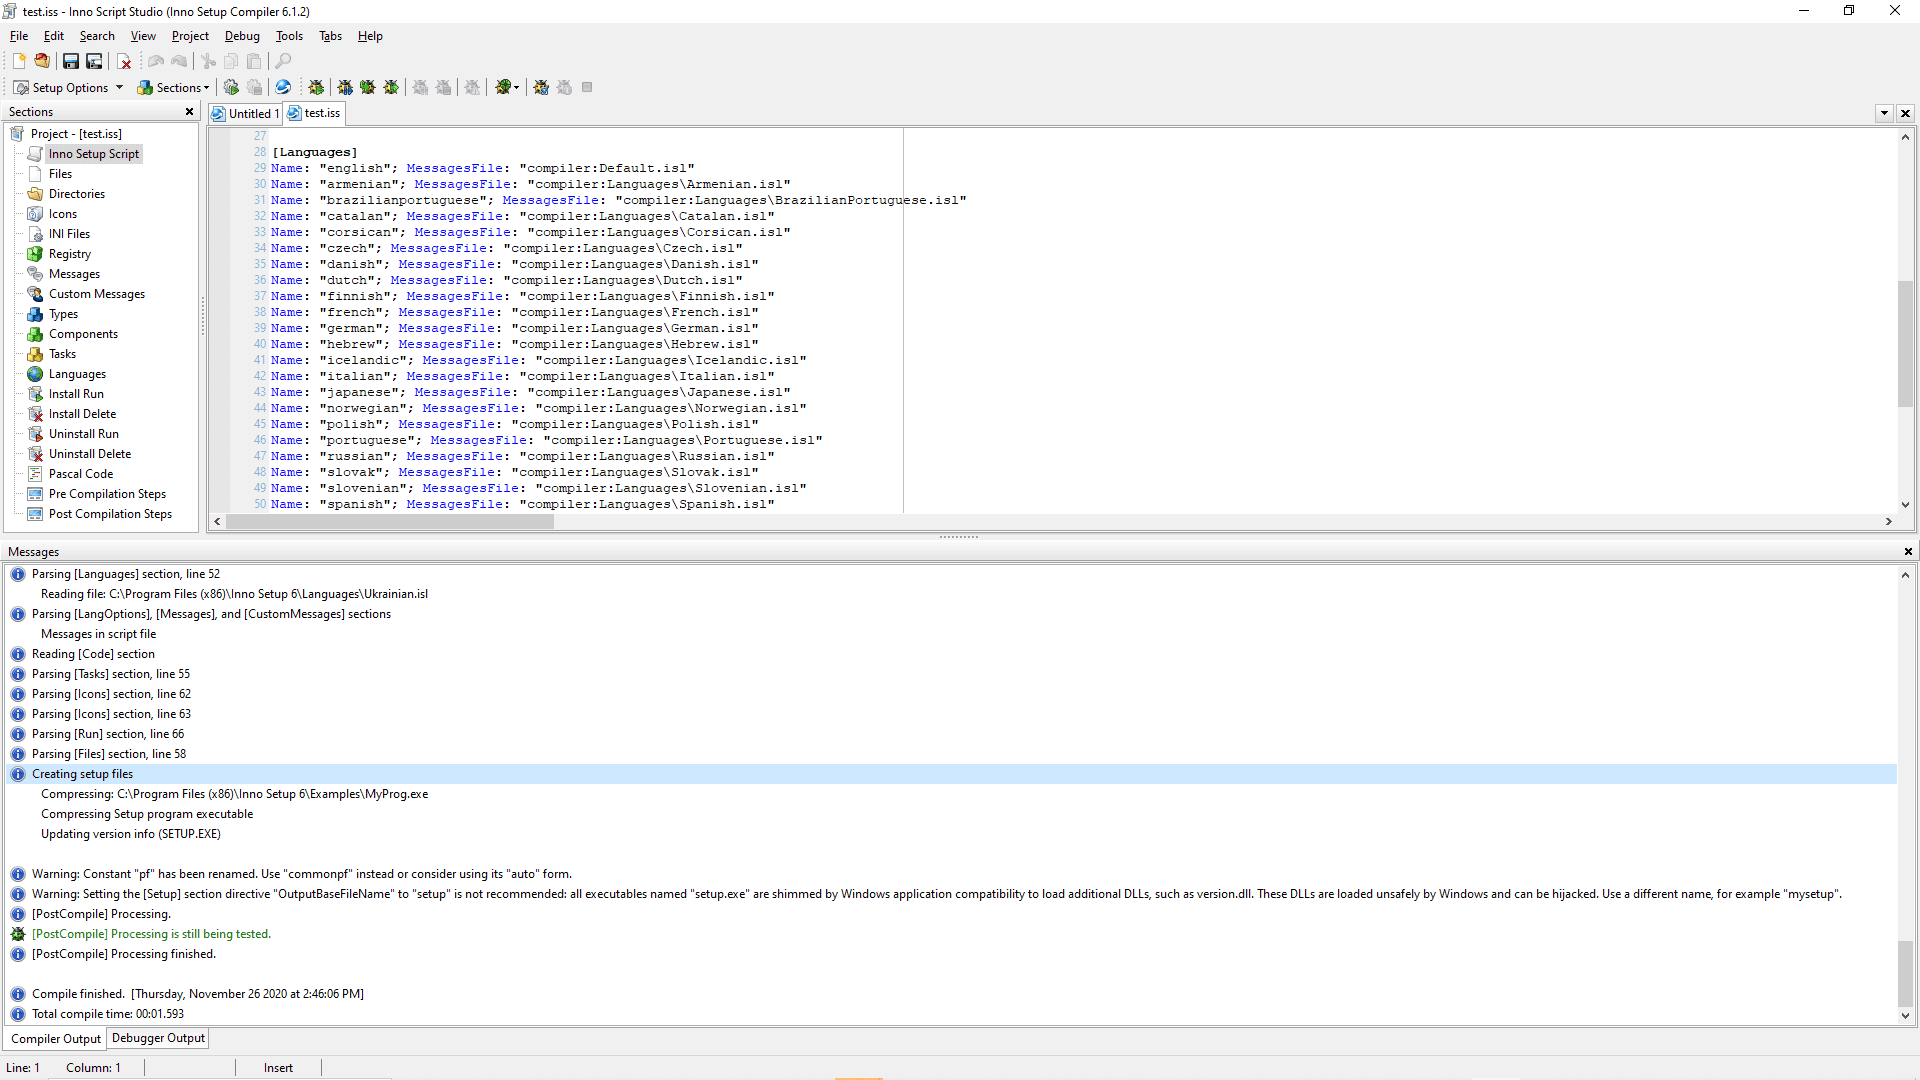
Task: Switch to the test.iss tab
Action: pyautogui.click(x=314, y=113)
